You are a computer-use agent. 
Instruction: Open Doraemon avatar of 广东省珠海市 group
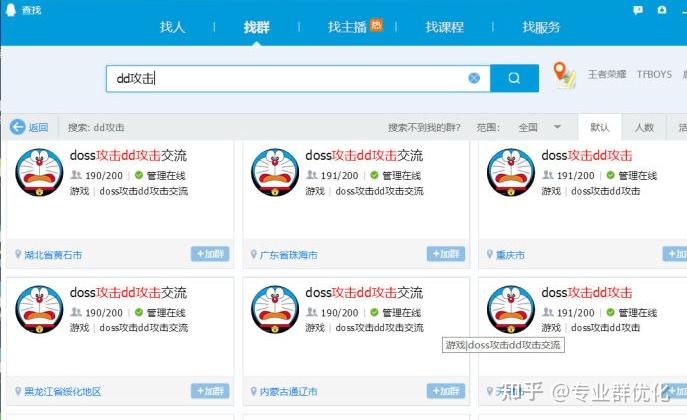coord(275,172)
